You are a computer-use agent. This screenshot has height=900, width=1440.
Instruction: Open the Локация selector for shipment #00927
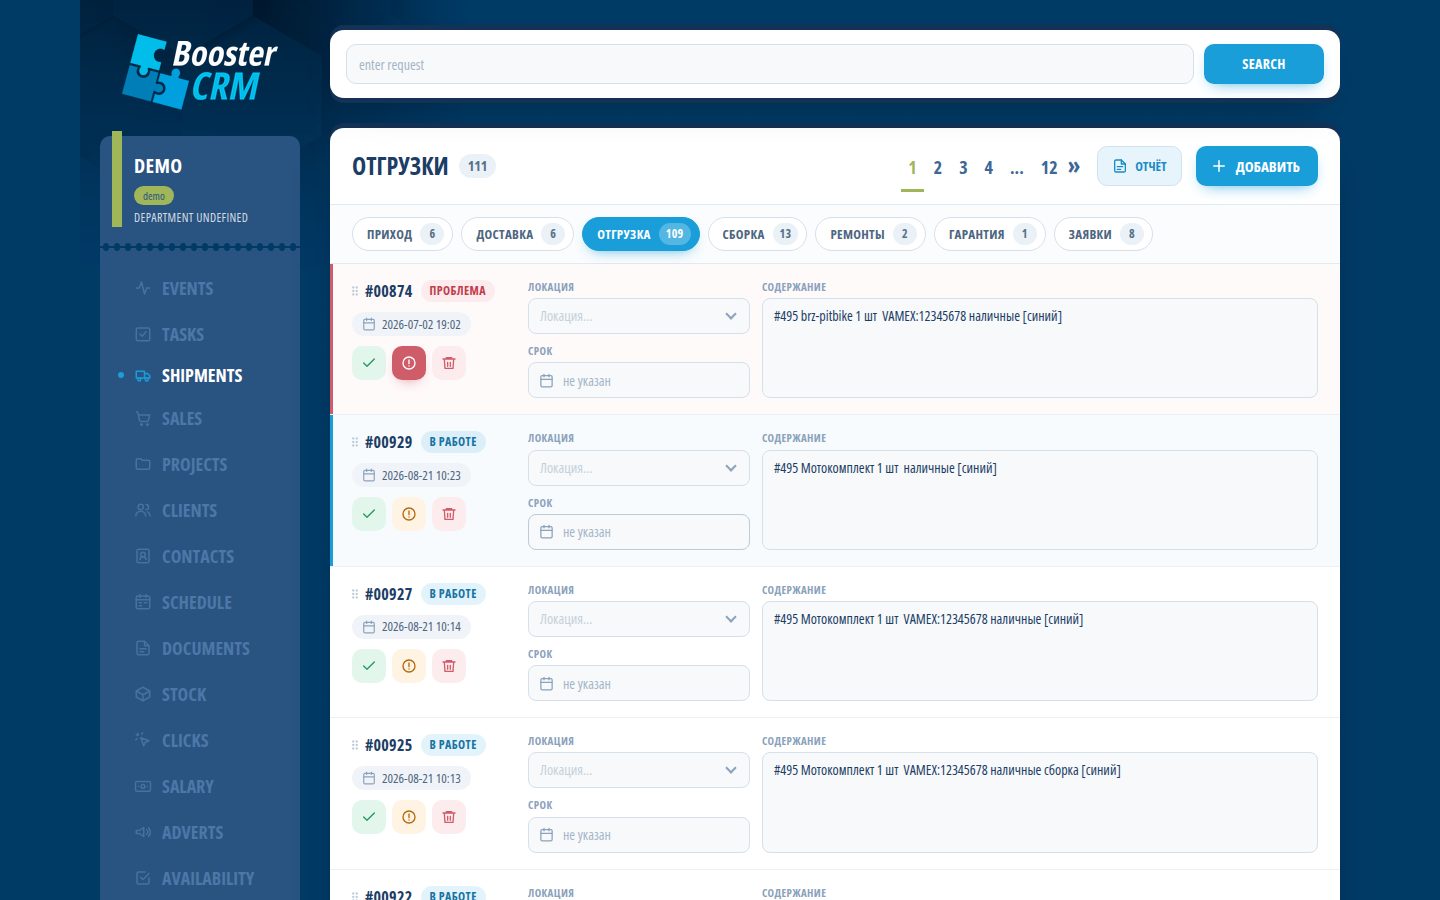pos(639,619)
